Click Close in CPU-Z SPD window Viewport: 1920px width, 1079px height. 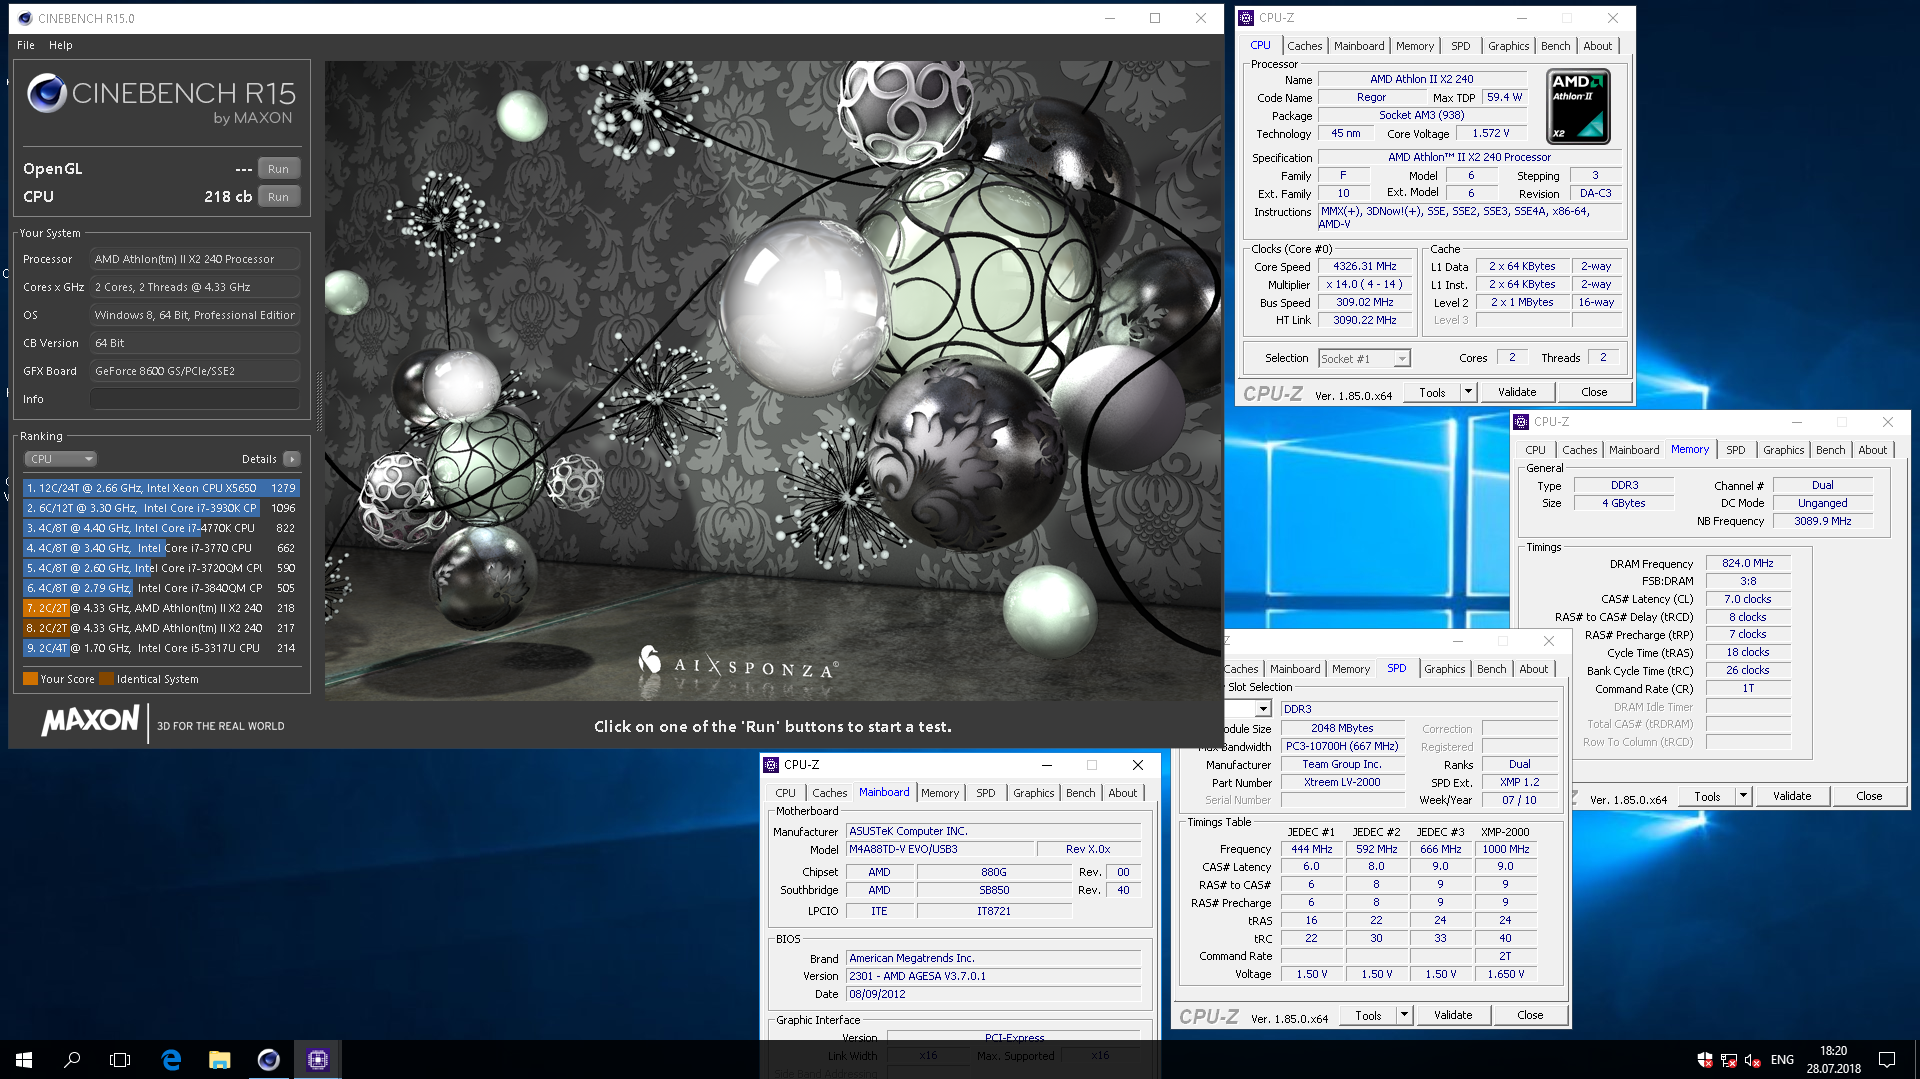(x=1530, y=1015)
